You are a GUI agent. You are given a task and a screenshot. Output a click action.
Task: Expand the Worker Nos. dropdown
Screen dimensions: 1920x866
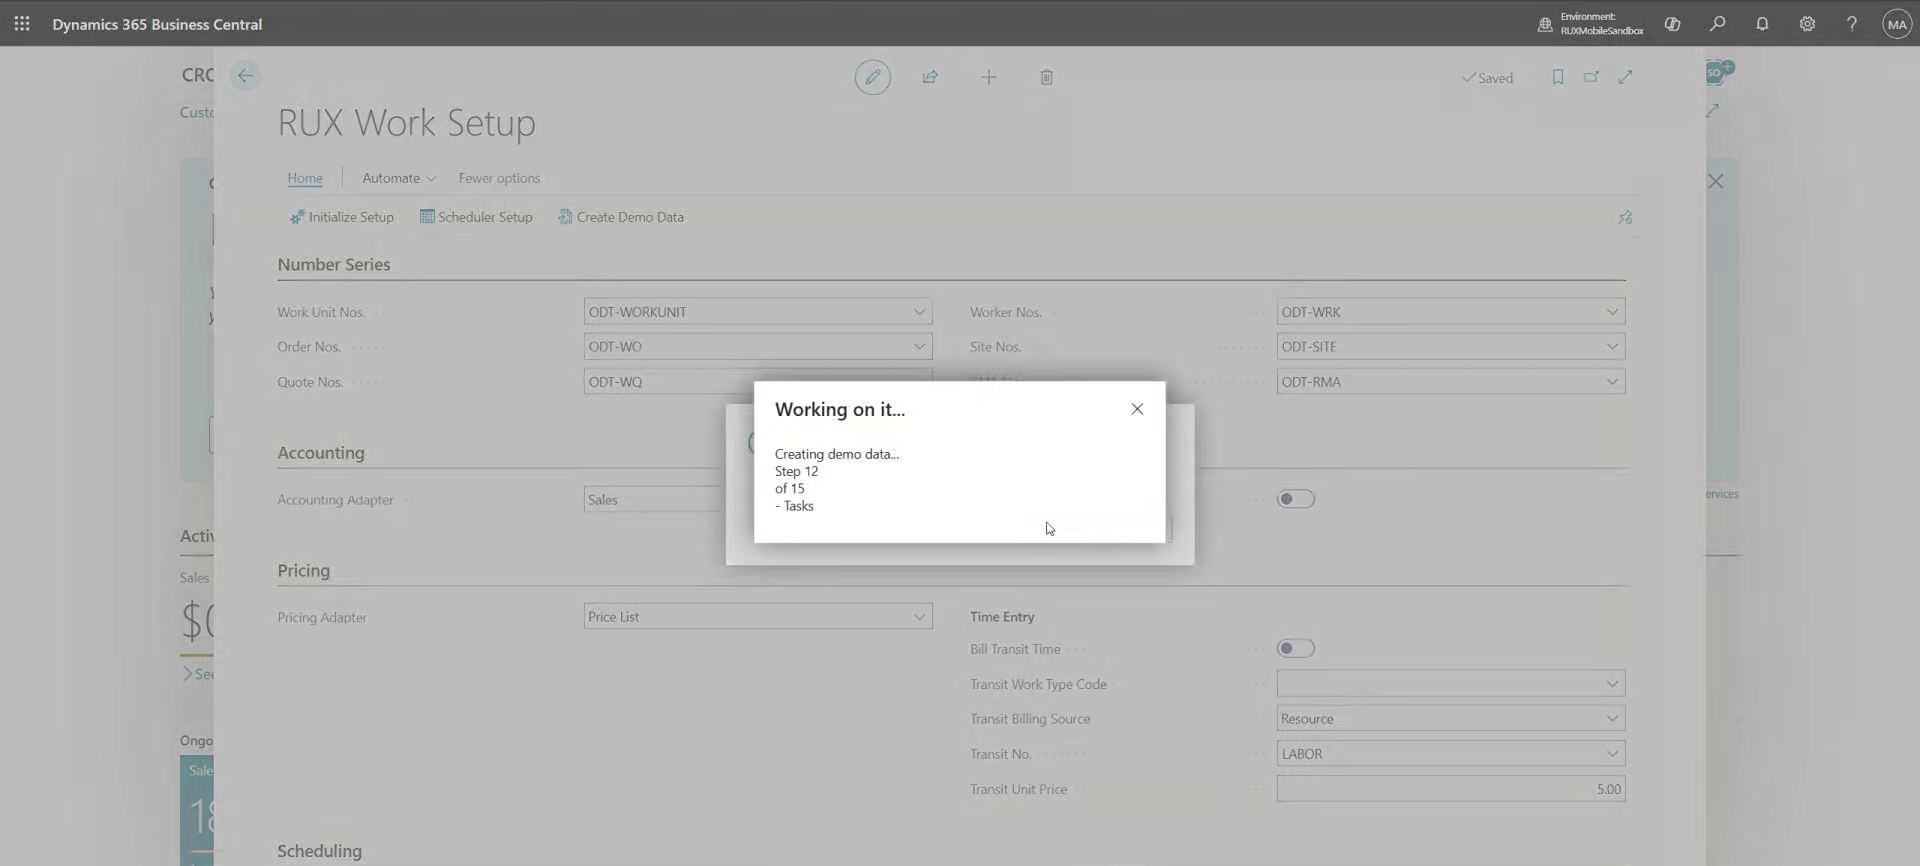1611,312
